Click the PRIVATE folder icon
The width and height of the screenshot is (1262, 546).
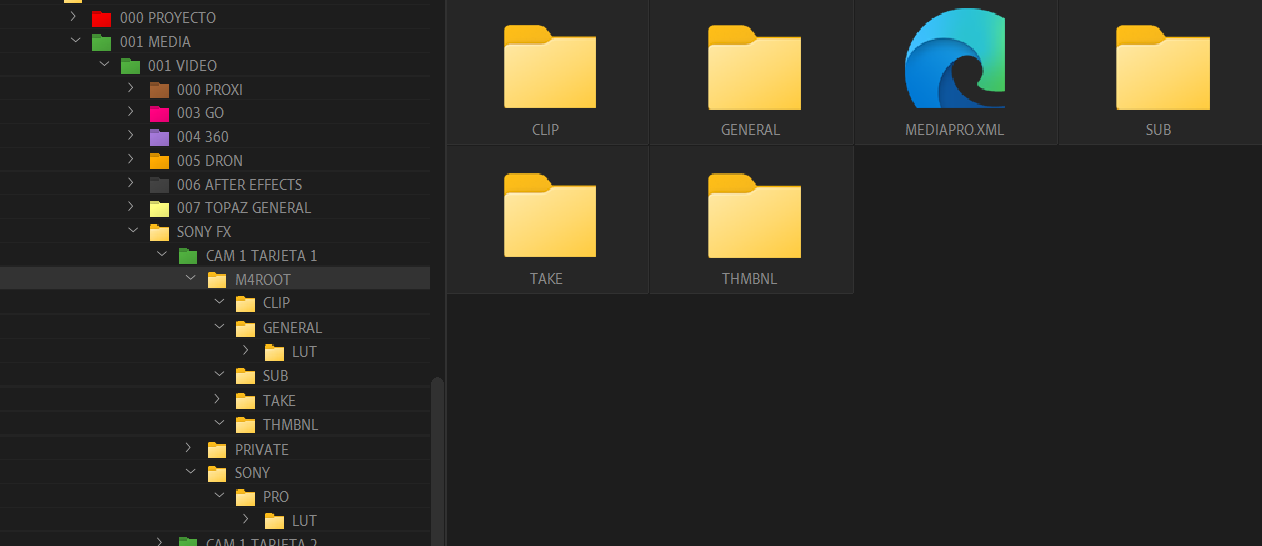tap(217, 450)
